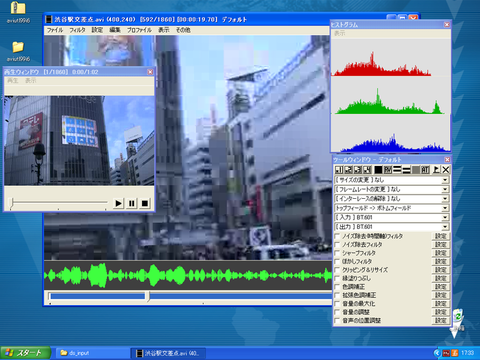Toggle the ぼかしフィルタ checkbox
480x360 pixels.
337,262
